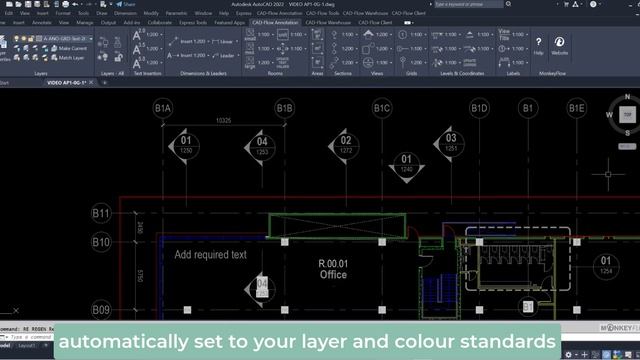The image size is (640, 360).
Task: Click the Linear dimension icon
Action: pos(216,42)
